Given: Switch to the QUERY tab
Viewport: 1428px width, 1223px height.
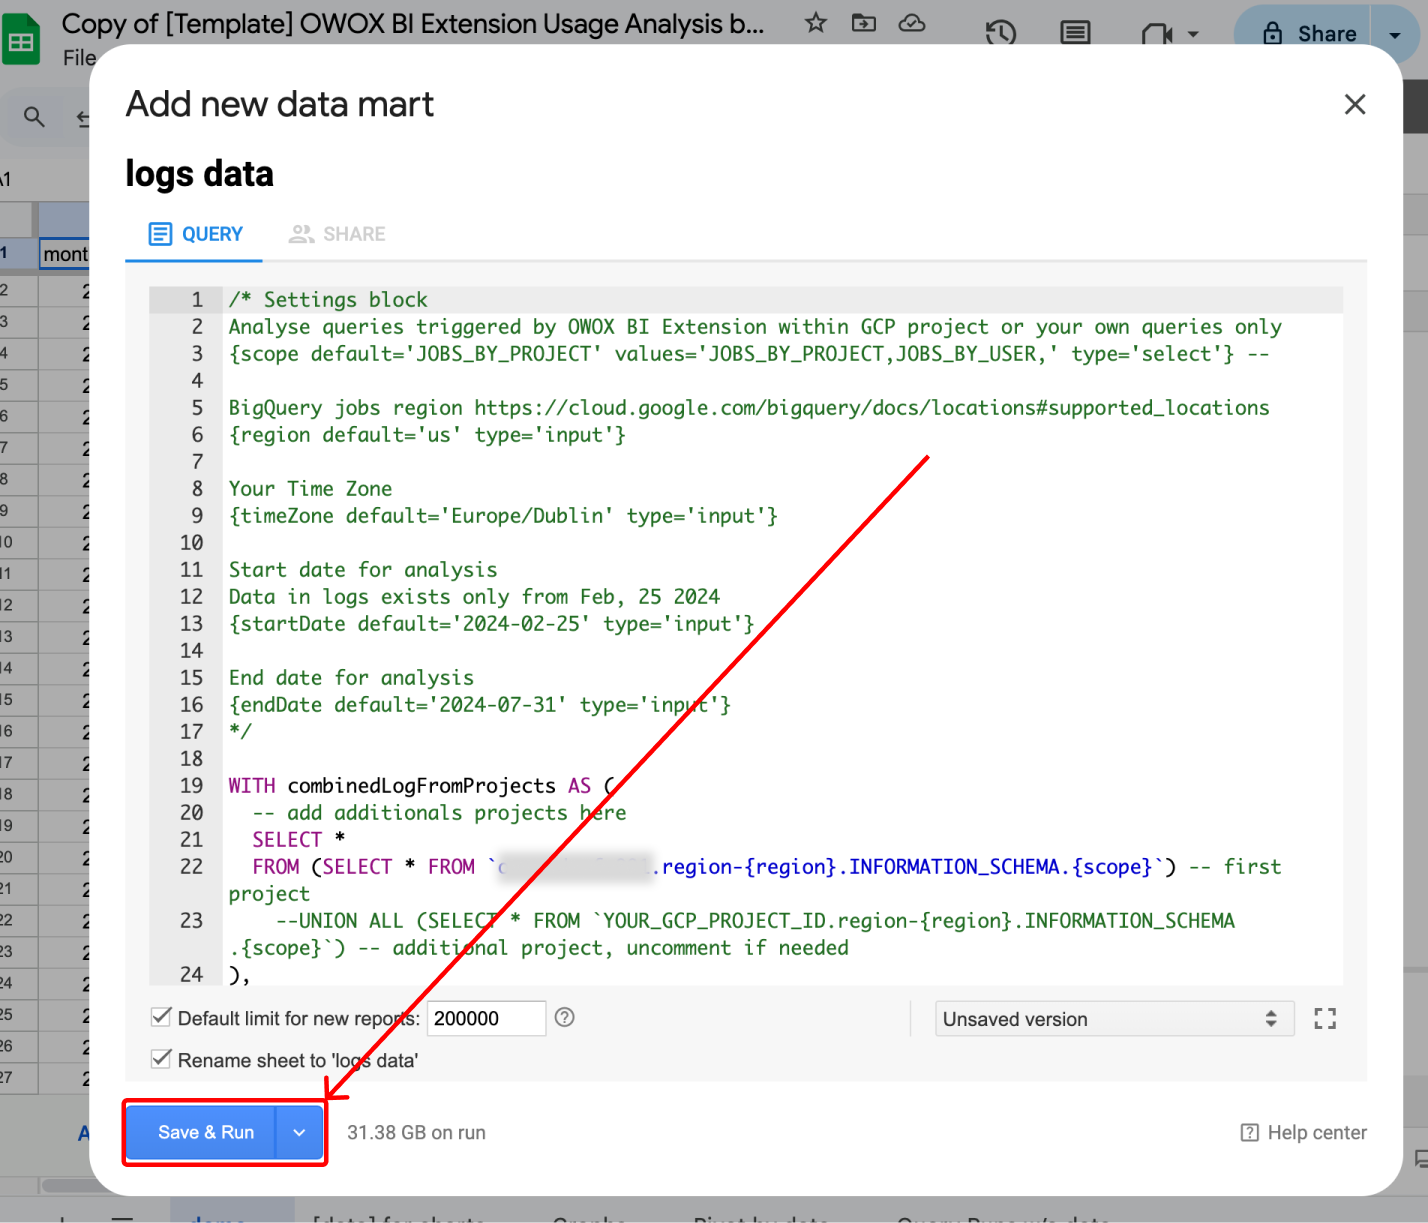Looking at the screenshot, I should [x=195, y=234].
